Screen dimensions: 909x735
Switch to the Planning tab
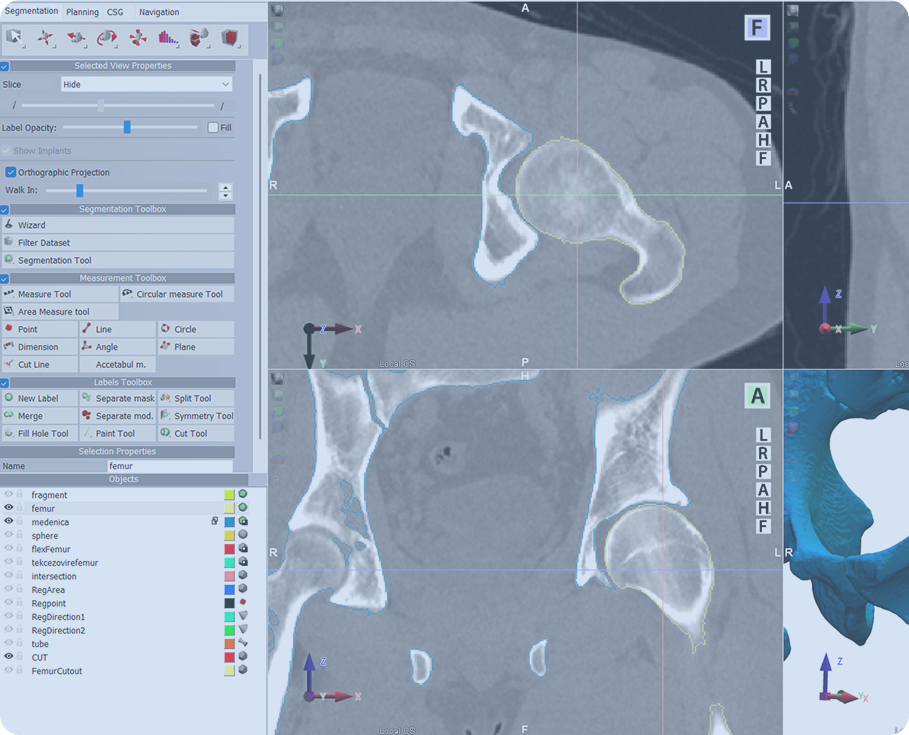(x=82, y=12)
